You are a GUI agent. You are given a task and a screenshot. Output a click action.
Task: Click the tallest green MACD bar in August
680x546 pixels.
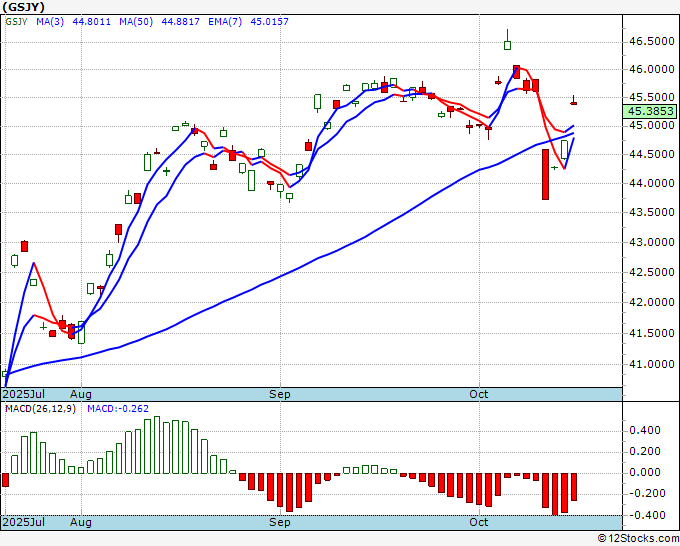coord(157,445)
